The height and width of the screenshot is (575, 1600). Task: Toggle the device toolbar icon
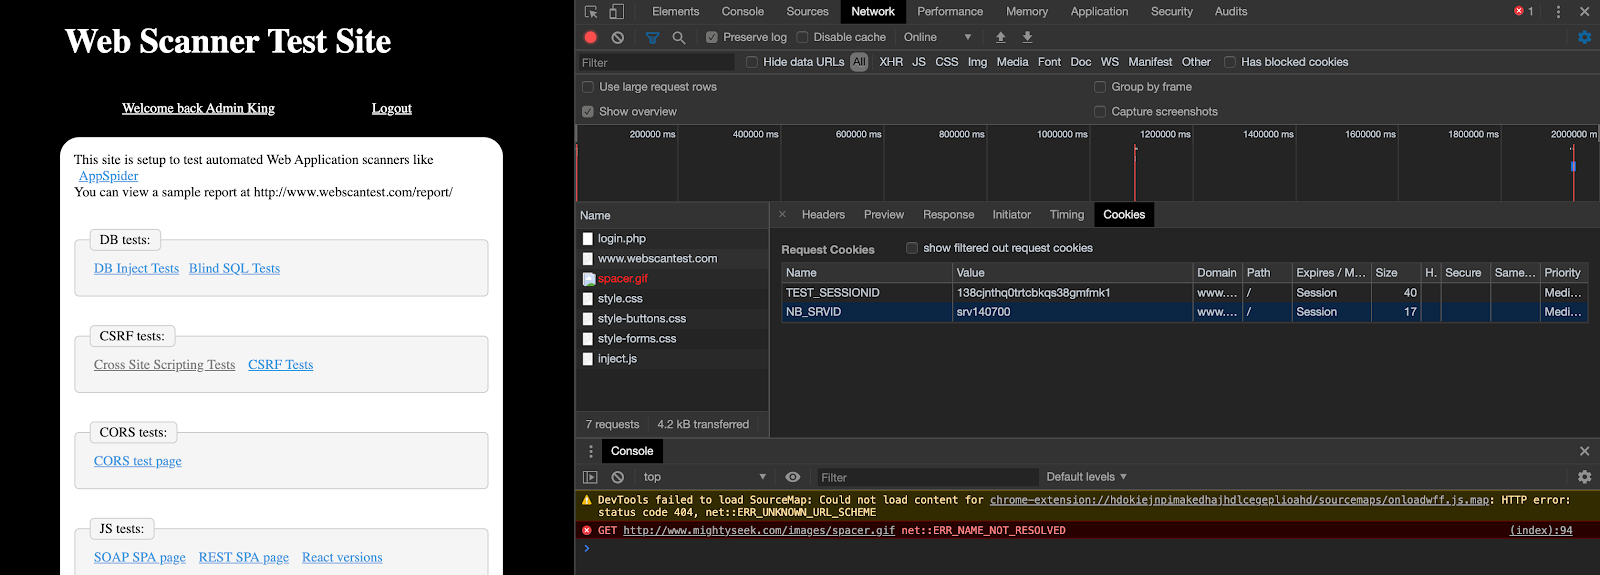pyautogui.click(x=616, y=12)
